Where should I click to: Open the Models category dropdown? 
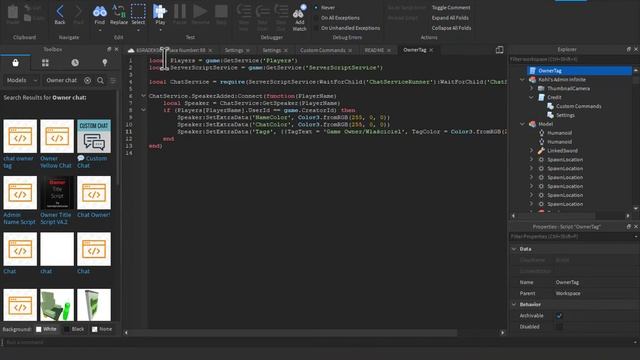22,80
